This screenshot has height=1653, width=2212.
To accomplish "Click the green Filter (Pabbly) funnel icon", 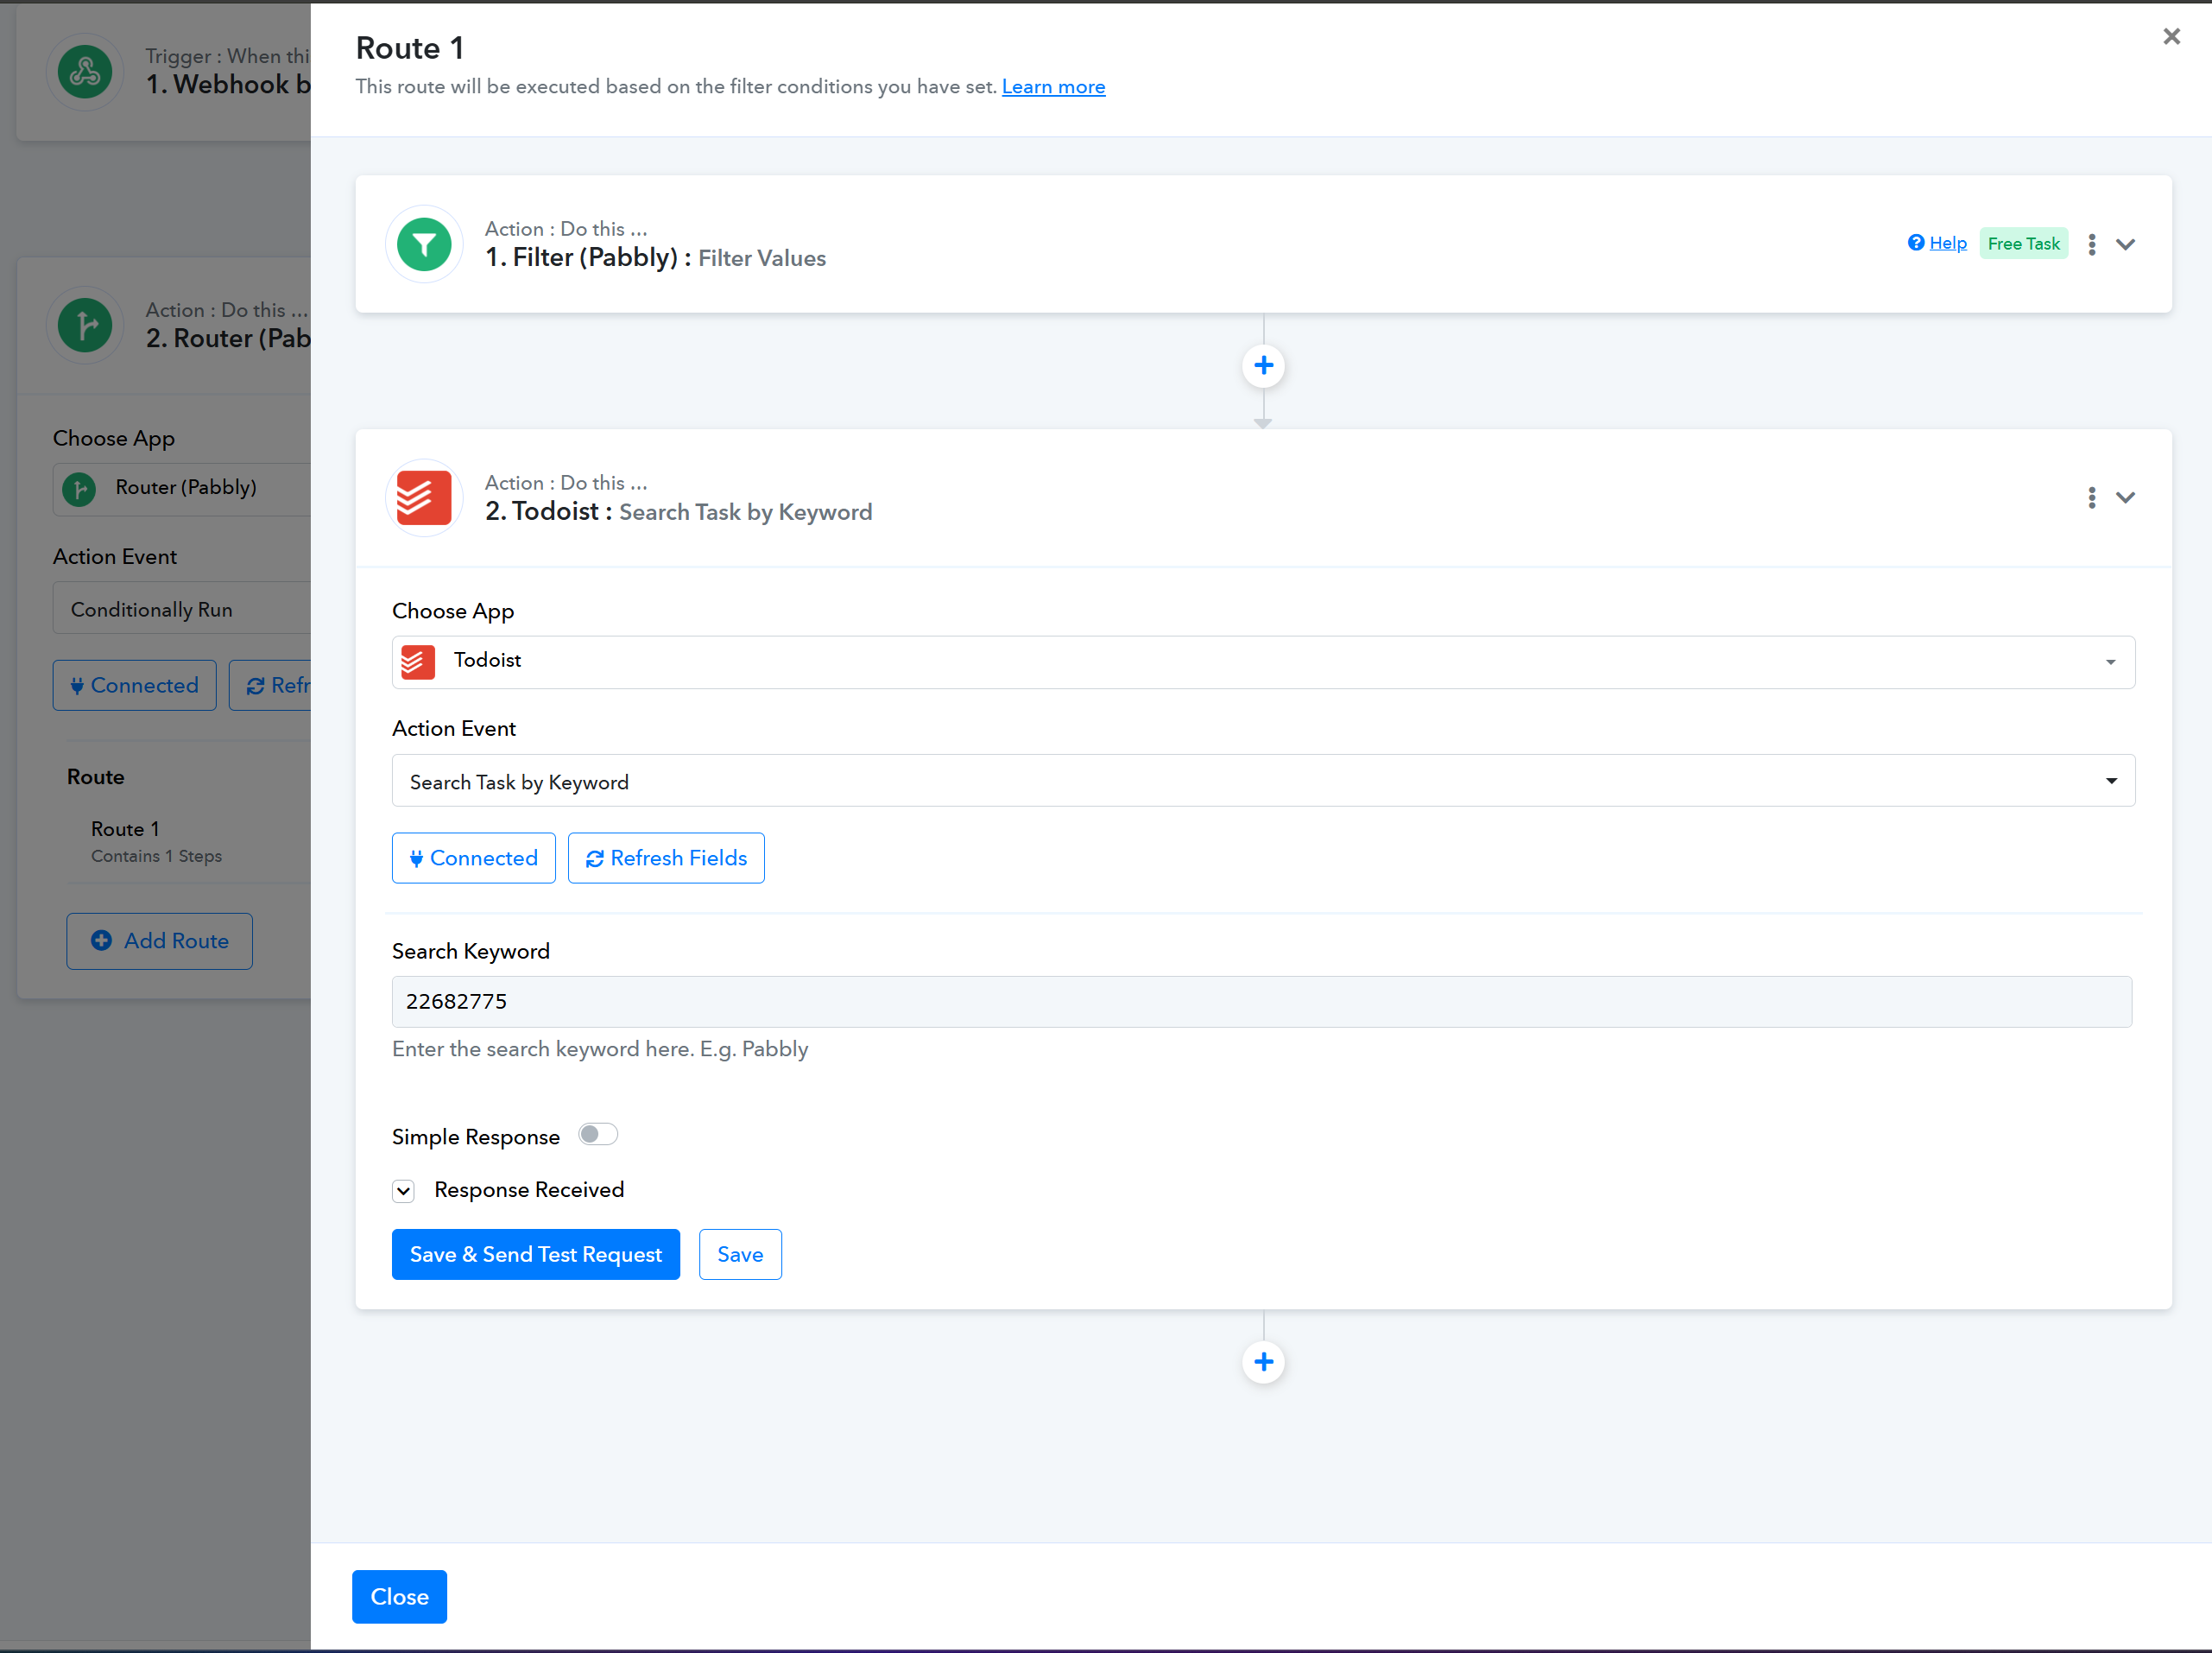I will [424, 244].
